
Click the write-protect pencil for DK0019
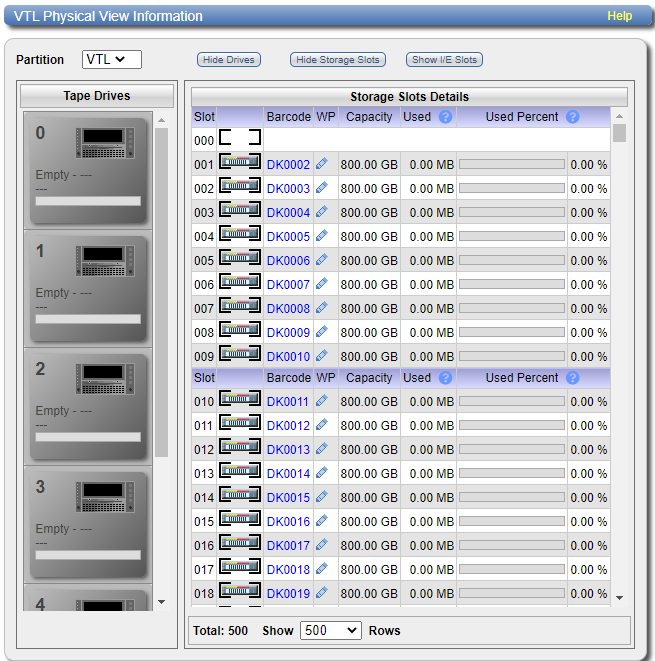pyautogui.click(x=322, y=593)
